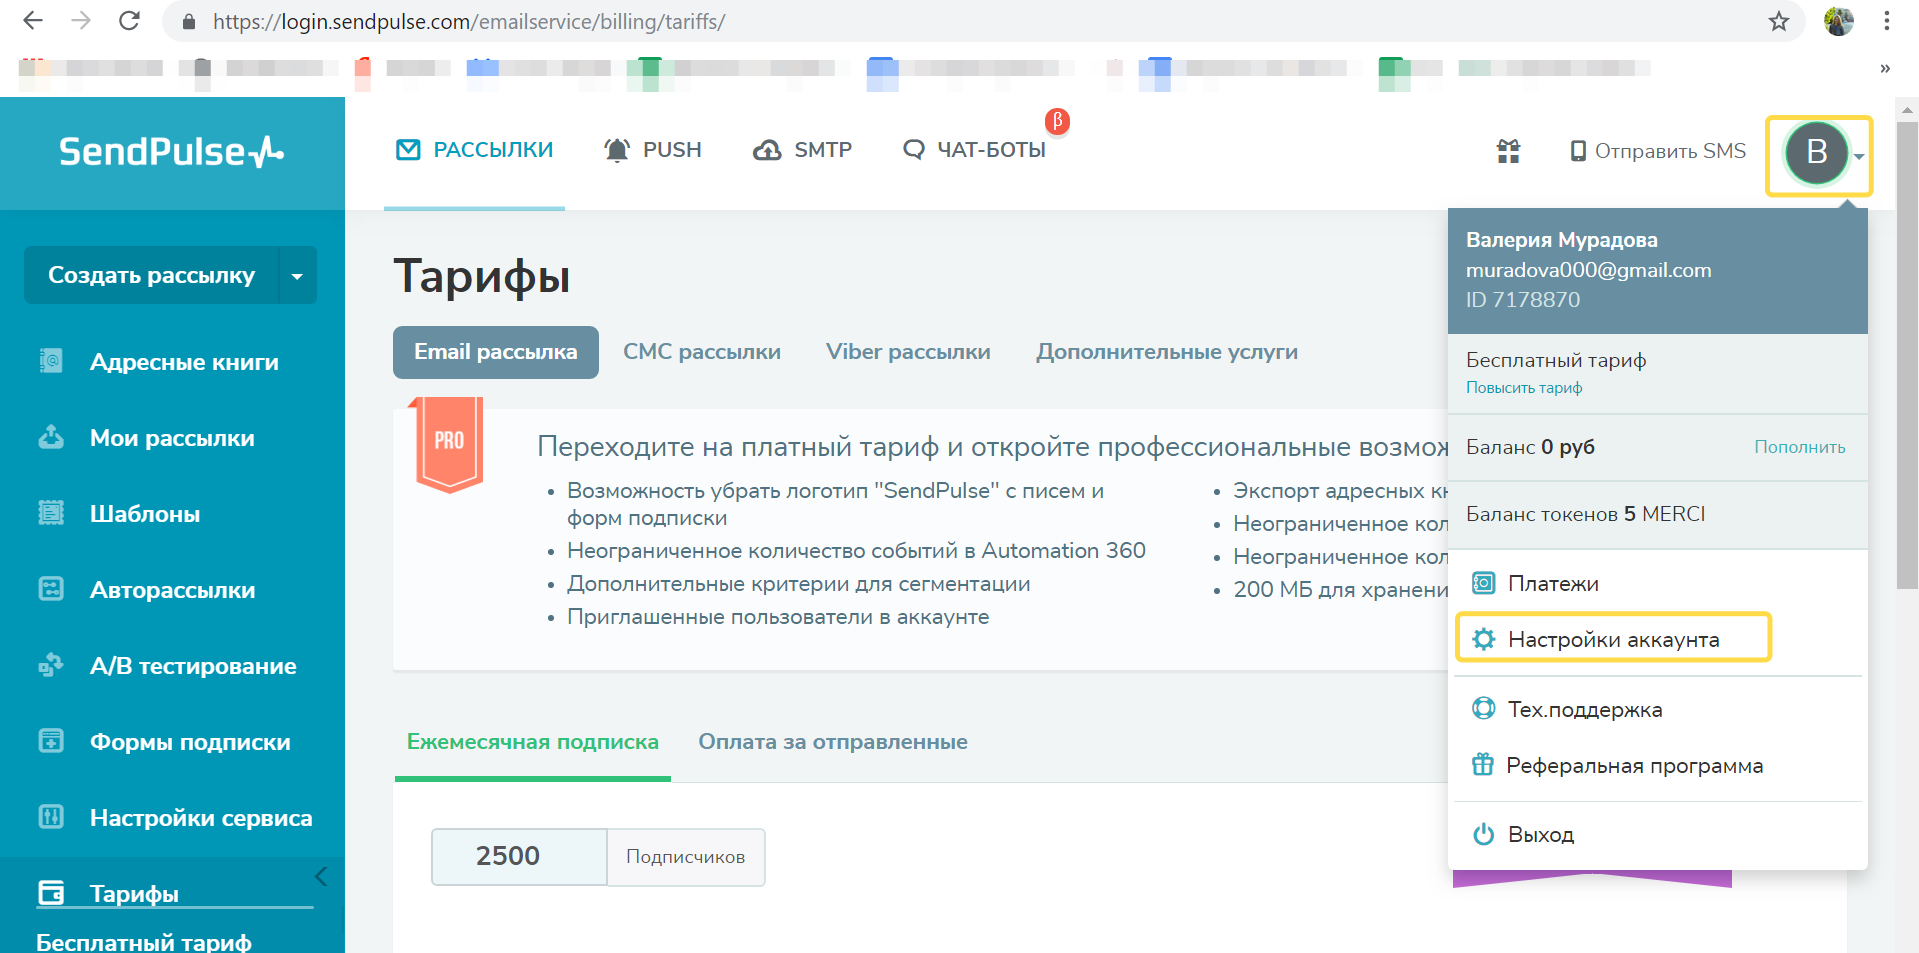Click Отправить SMS in the header

pos(1658,151)
